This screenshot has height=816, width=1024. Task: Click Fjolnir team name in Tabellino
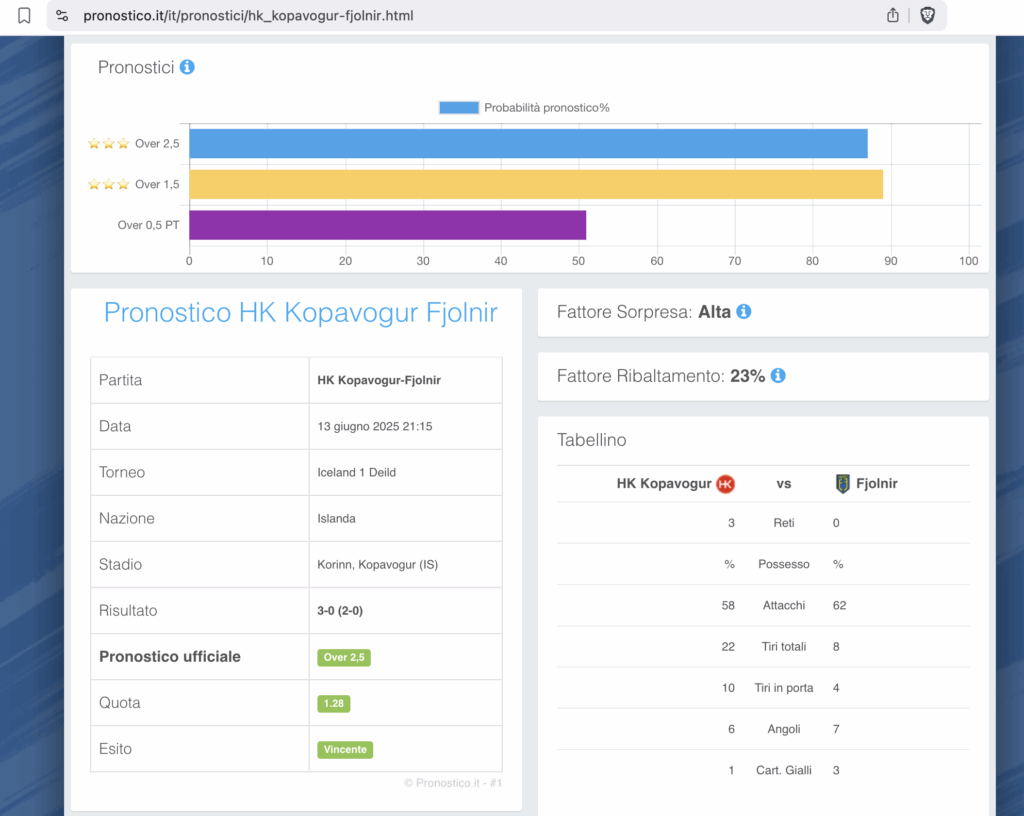(x=876, y=484)
